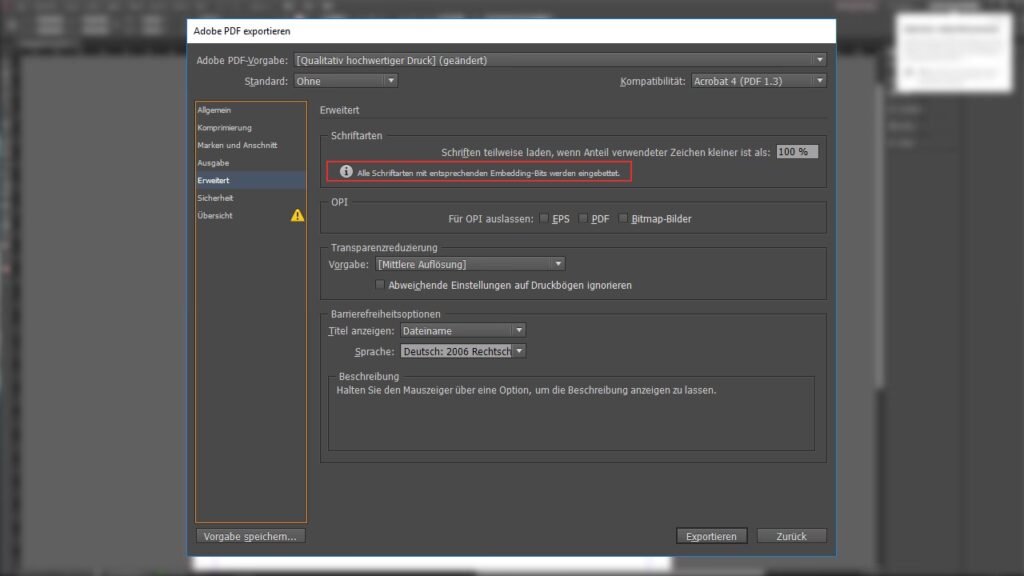Check the Bitmap-Bilder option
This screenshot has height=576, width=1024.
click(623, 218)
